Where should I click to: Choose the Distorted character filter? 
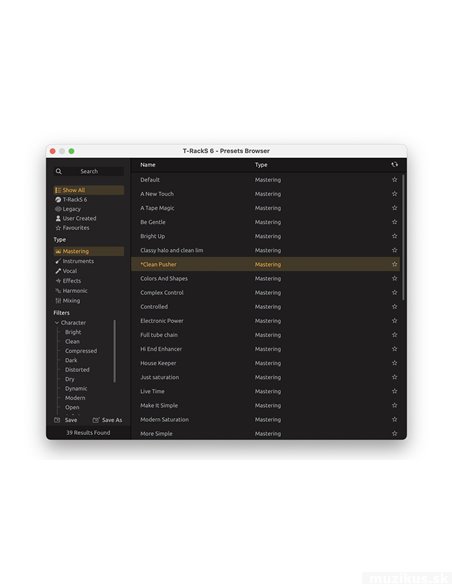pyautogui.click(x=77, y=369)
